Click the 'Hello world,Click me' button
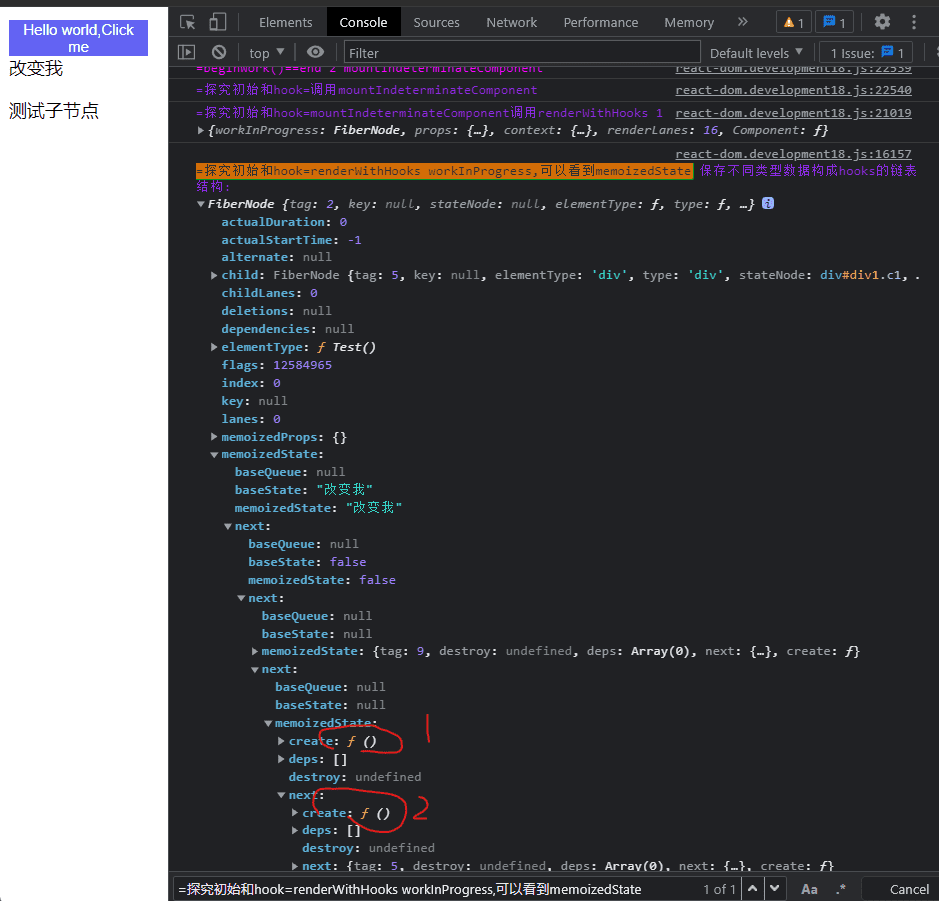This screenshot has width=939, height=901. (x=78, y=38)
